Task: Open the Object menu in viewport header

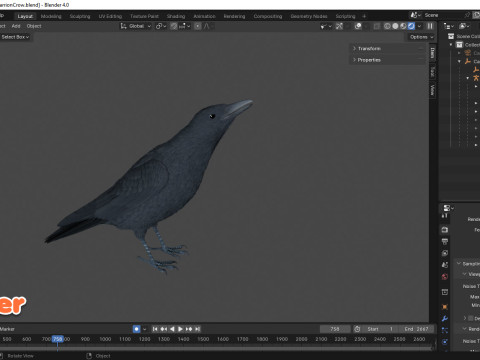Action: [34, 26]
